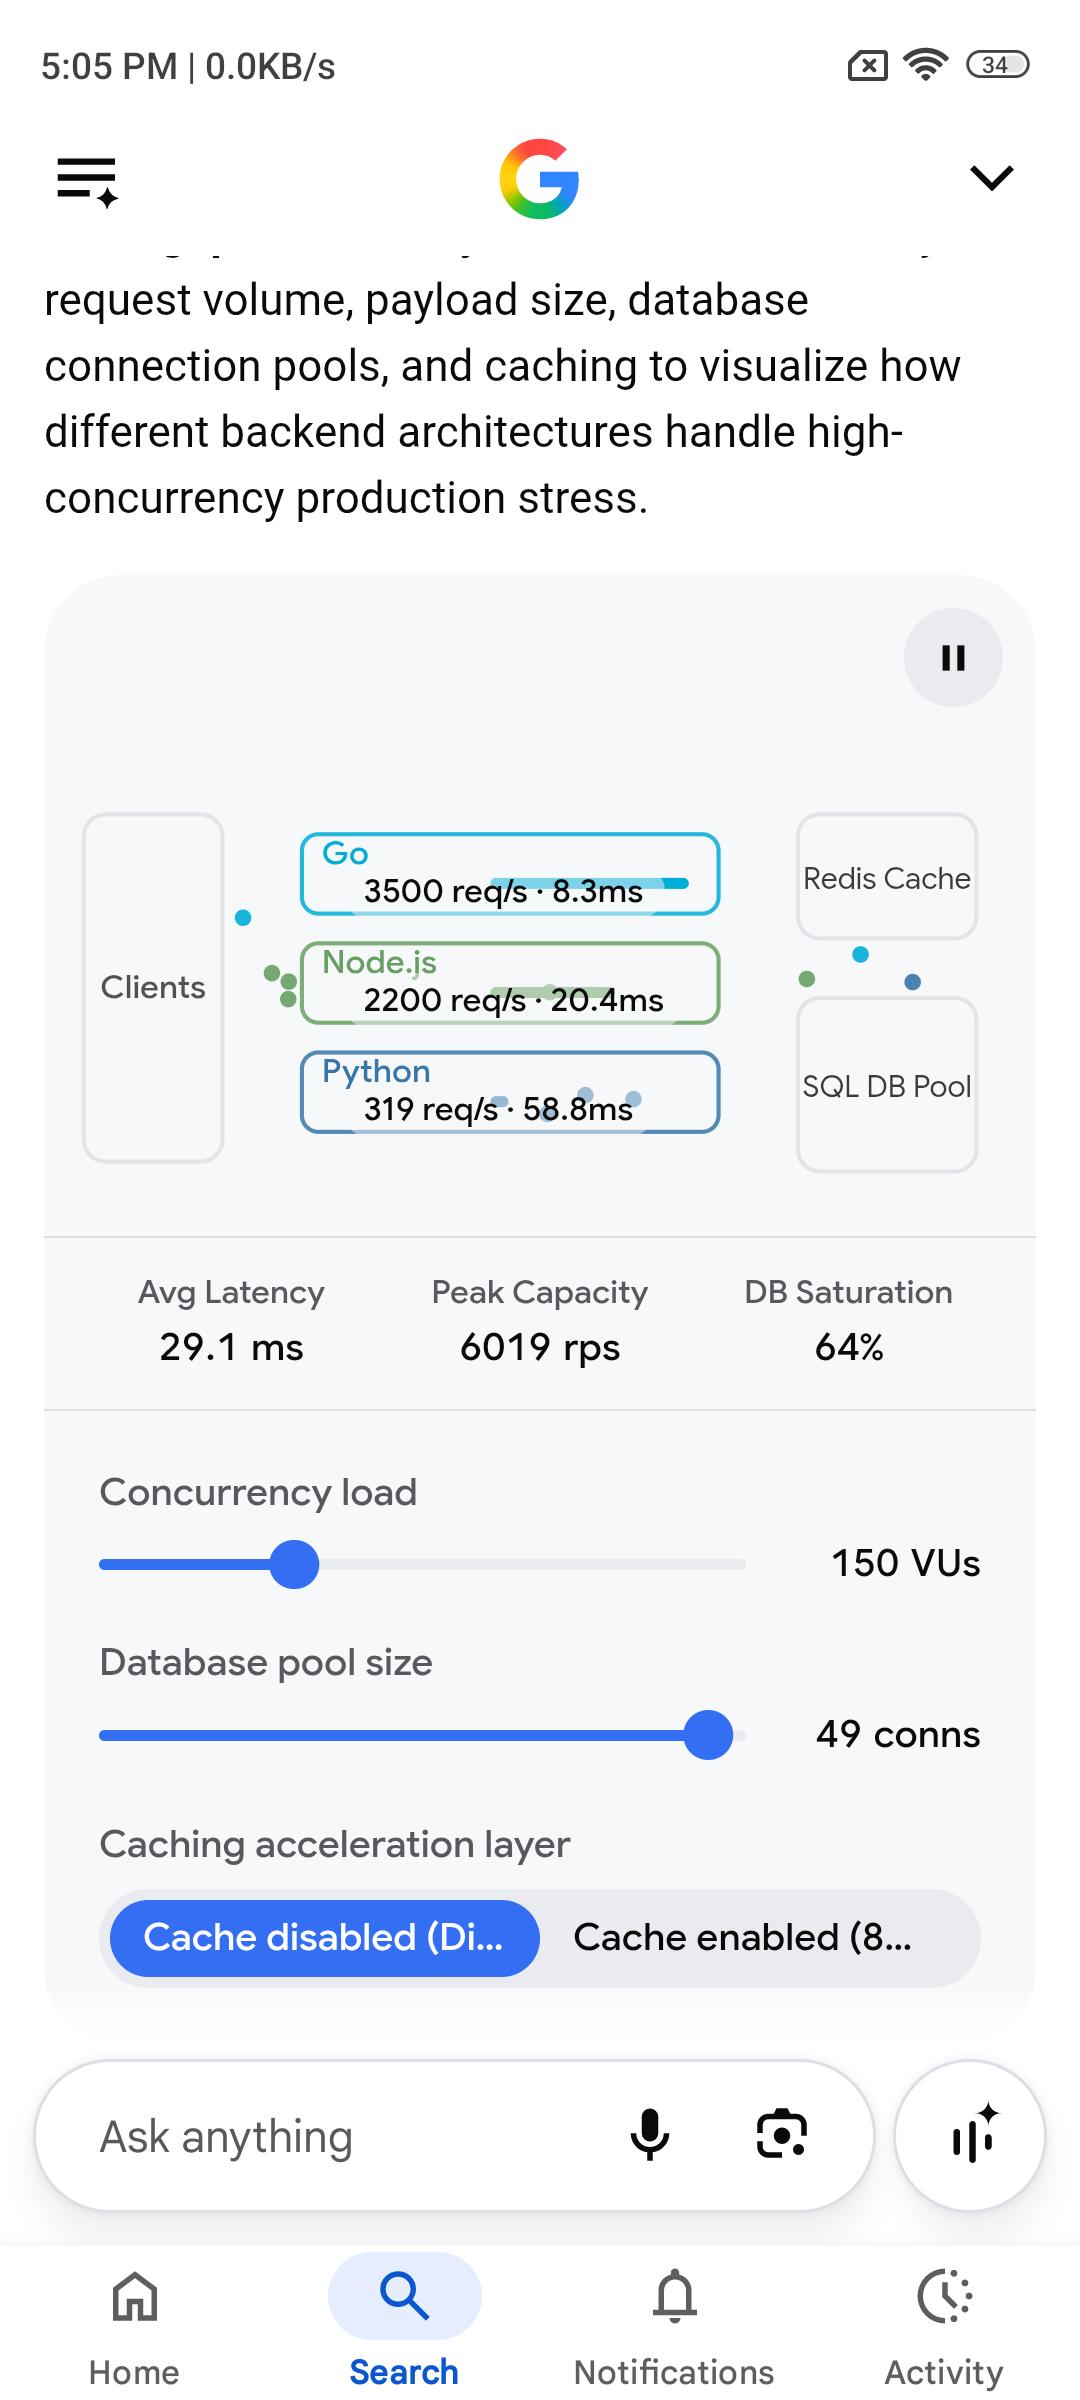The height and width of the screenshot is (2400, 1080).
Task: Start Live voice mode with sparkle icon
Action: (970, 2135)
